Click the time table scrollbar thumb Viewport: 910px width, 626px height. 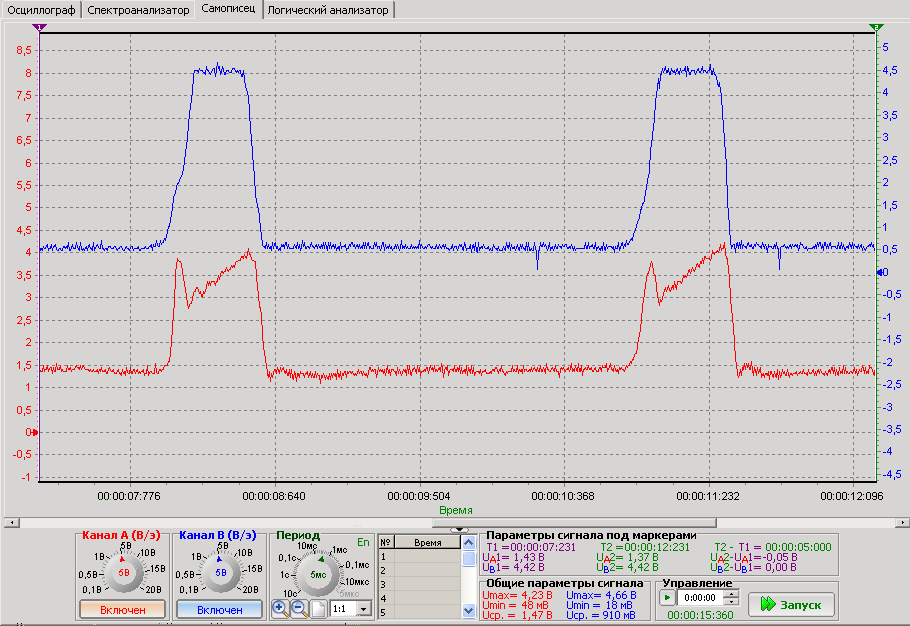coord(468,559)
